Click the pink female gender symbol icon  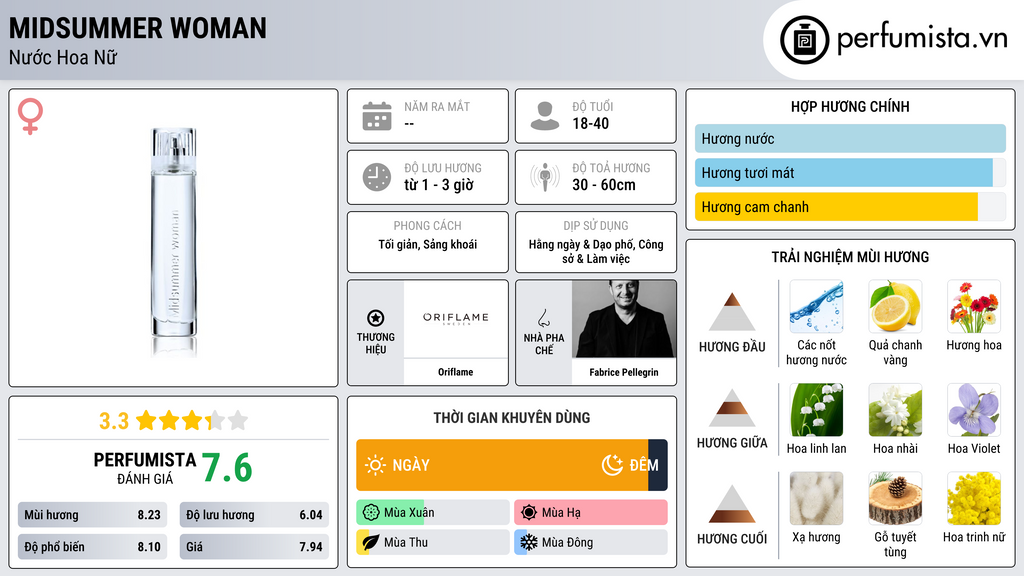coord(30,116)
